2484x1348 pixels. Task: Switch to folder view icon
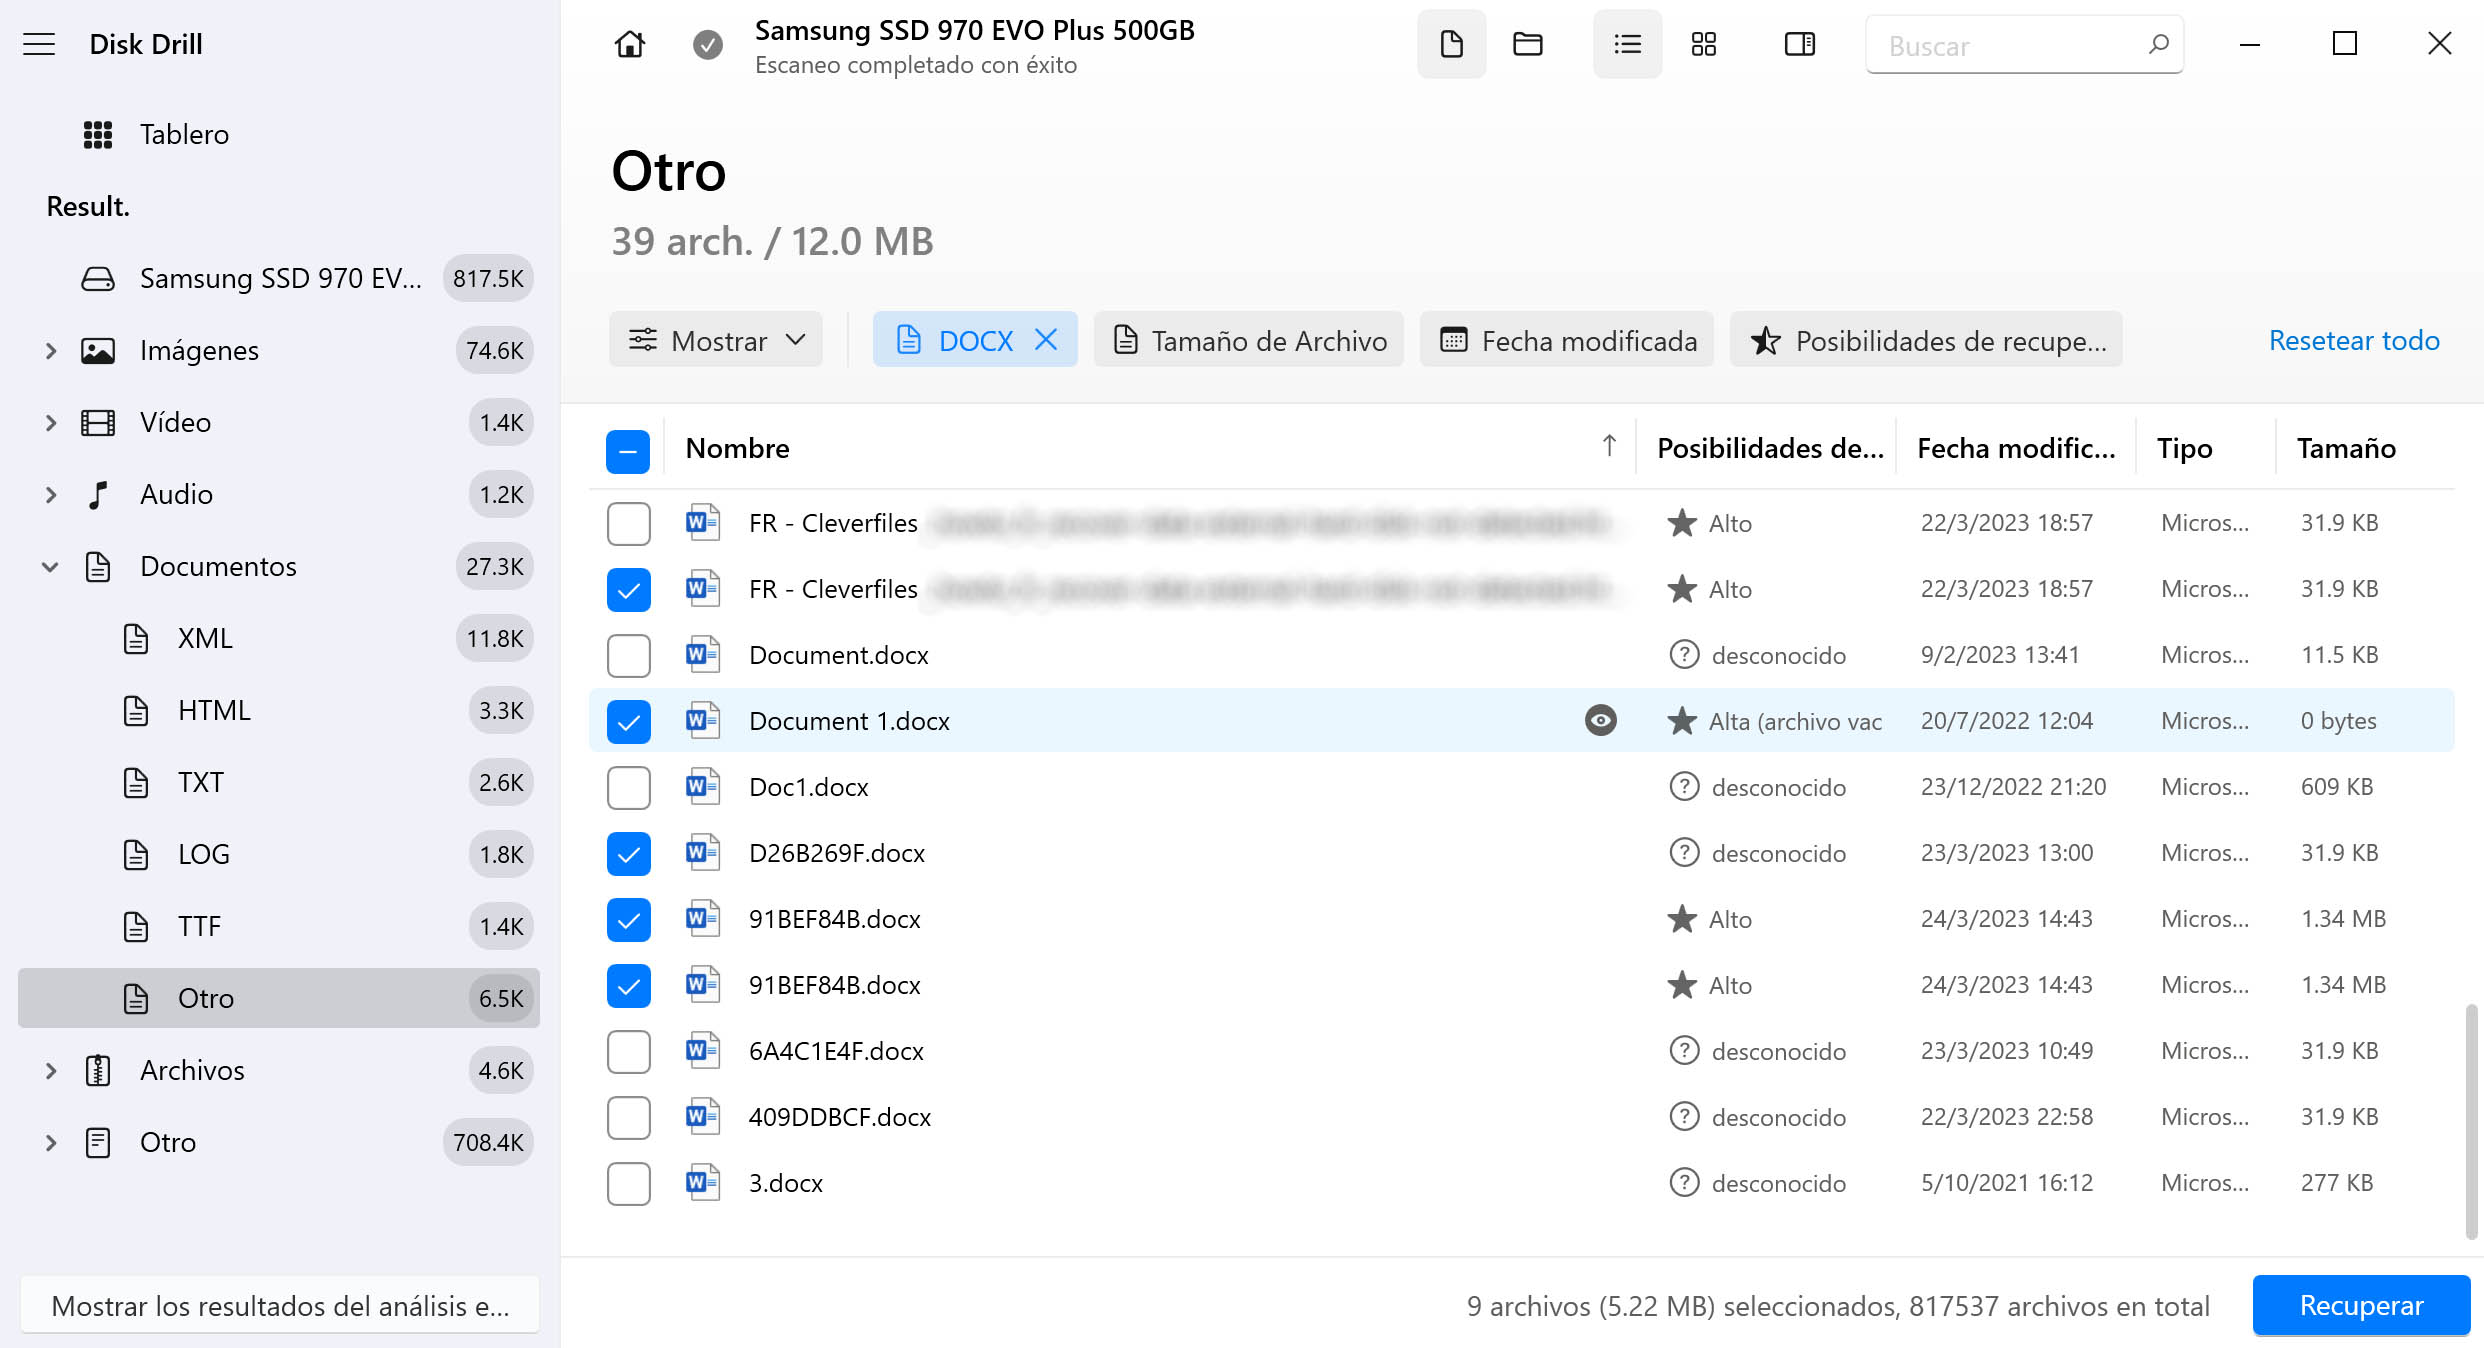point(1527,44)
